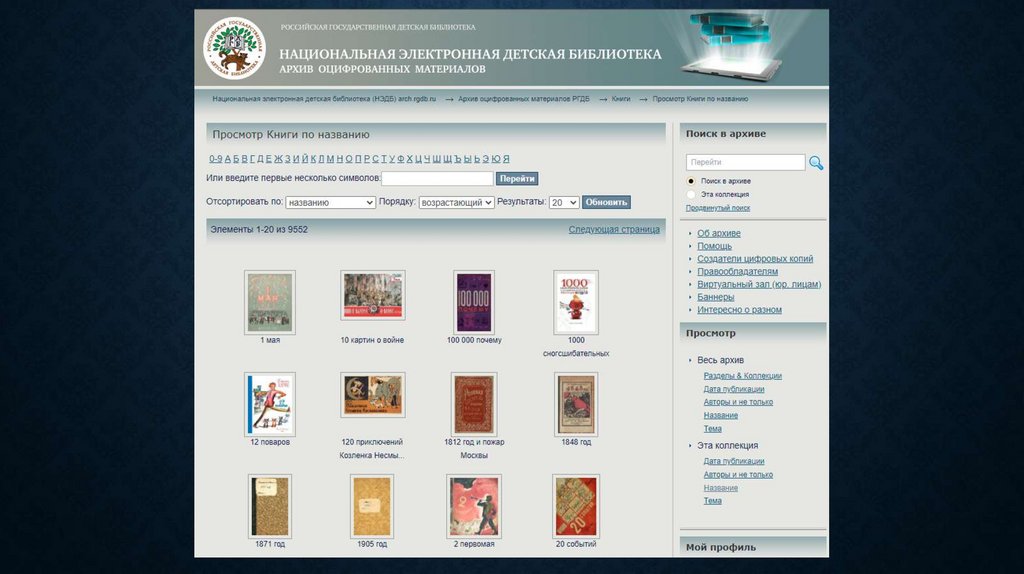The height and width of the screenshot is (574, 1024).
Task: Click the library's round logo in the header
Action: (234, 48)
